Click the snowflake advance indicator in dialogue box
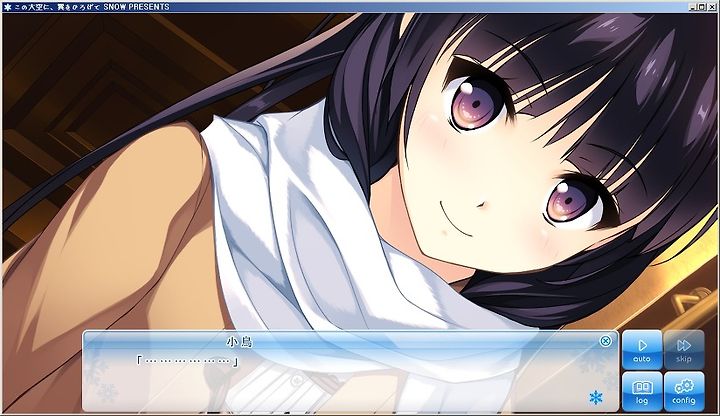 (596, 397)
